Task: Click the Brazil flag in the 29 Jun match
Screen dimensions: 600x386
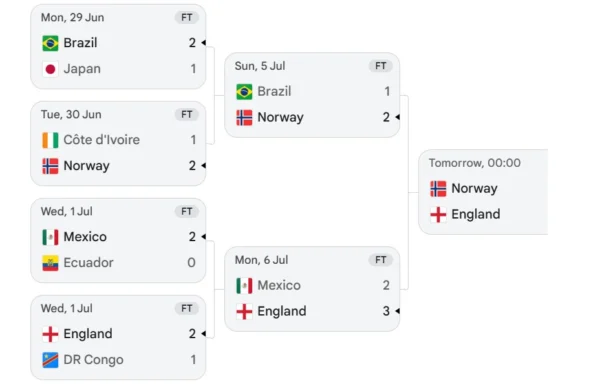Action: [x=50, y=43]
